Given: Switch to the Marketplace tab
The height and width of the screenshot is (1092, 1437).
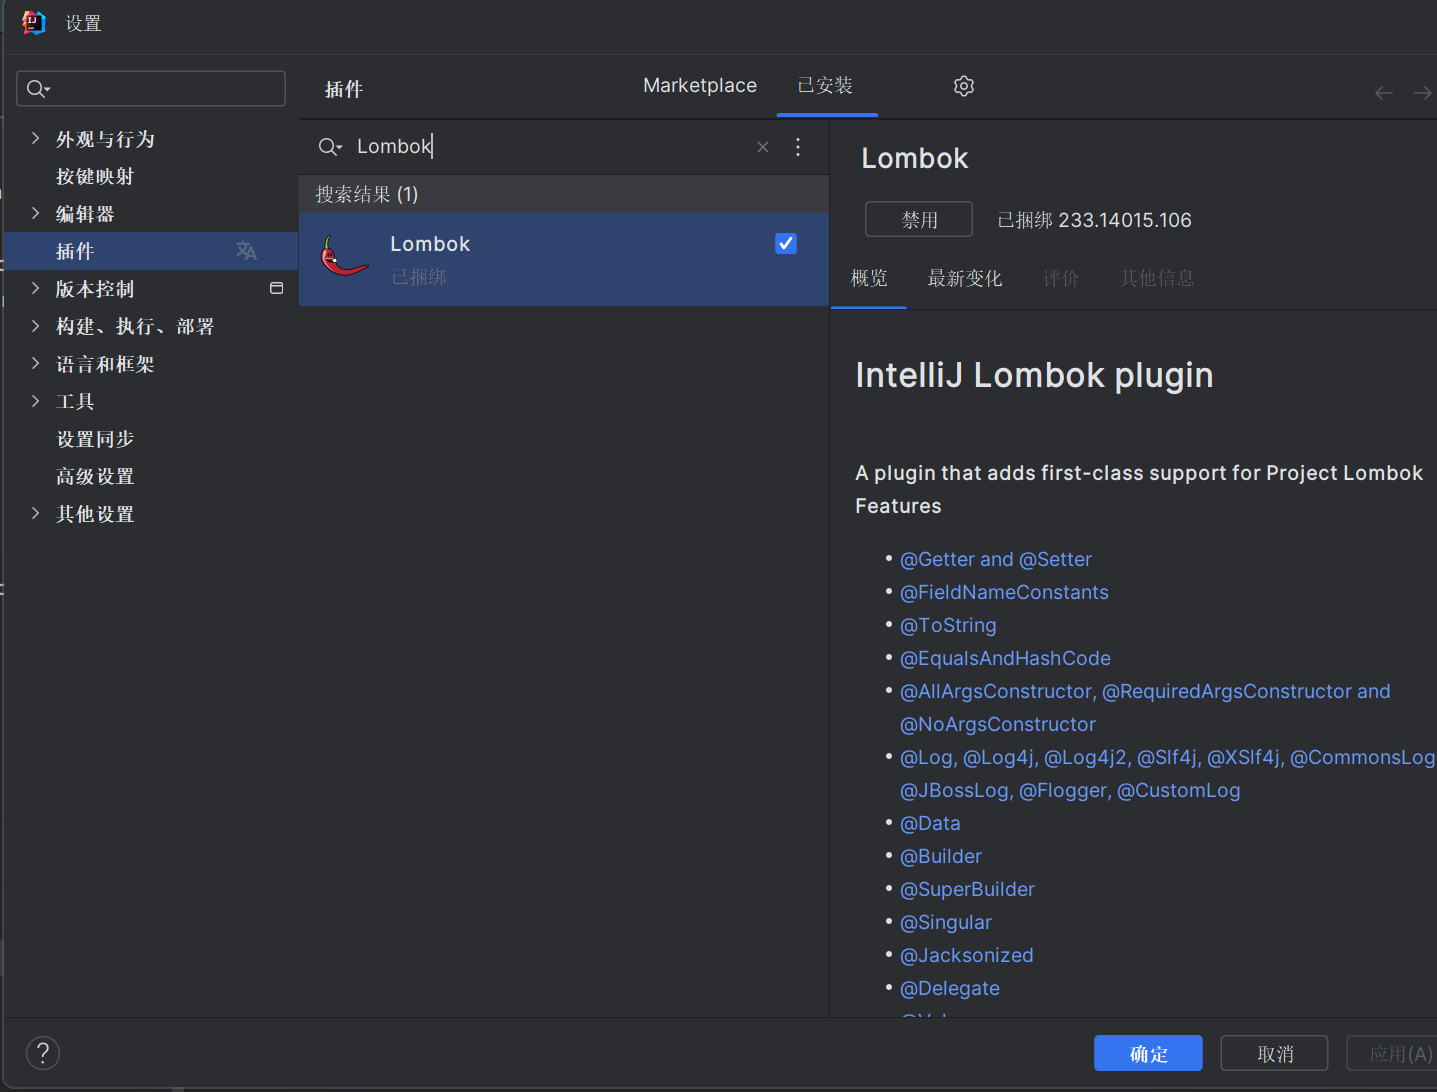Looking at the screenshot, I should [700, 85].
